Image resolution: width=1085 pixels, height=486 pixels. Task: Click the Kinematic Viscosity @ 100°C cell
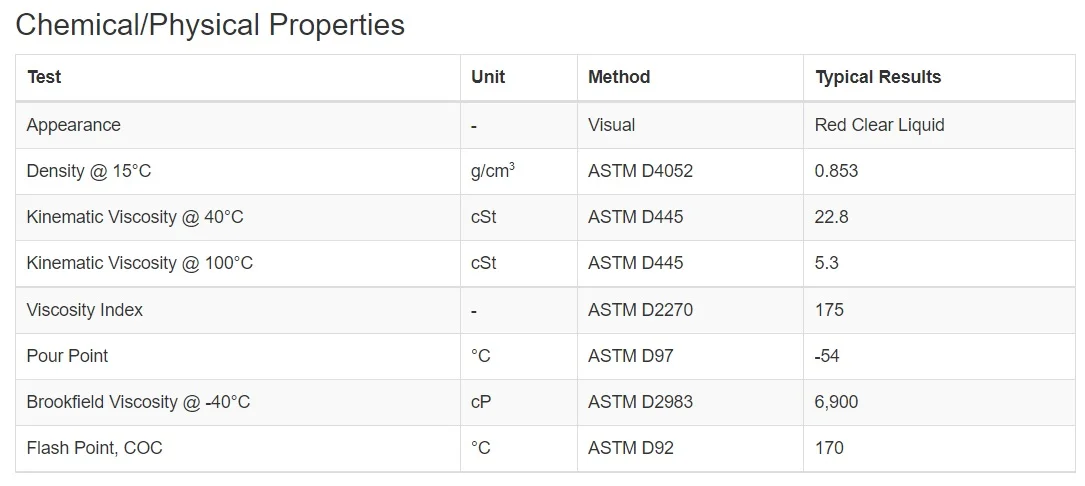point(139,263)
